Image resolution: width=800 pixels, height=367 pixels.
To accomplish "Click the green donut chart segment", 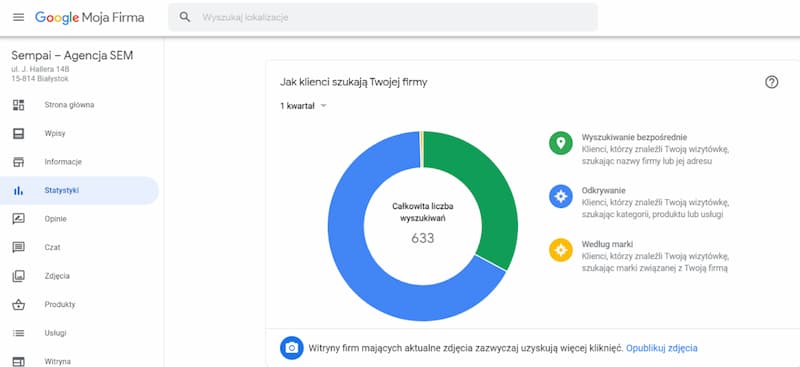I will [x=485, y=189].
